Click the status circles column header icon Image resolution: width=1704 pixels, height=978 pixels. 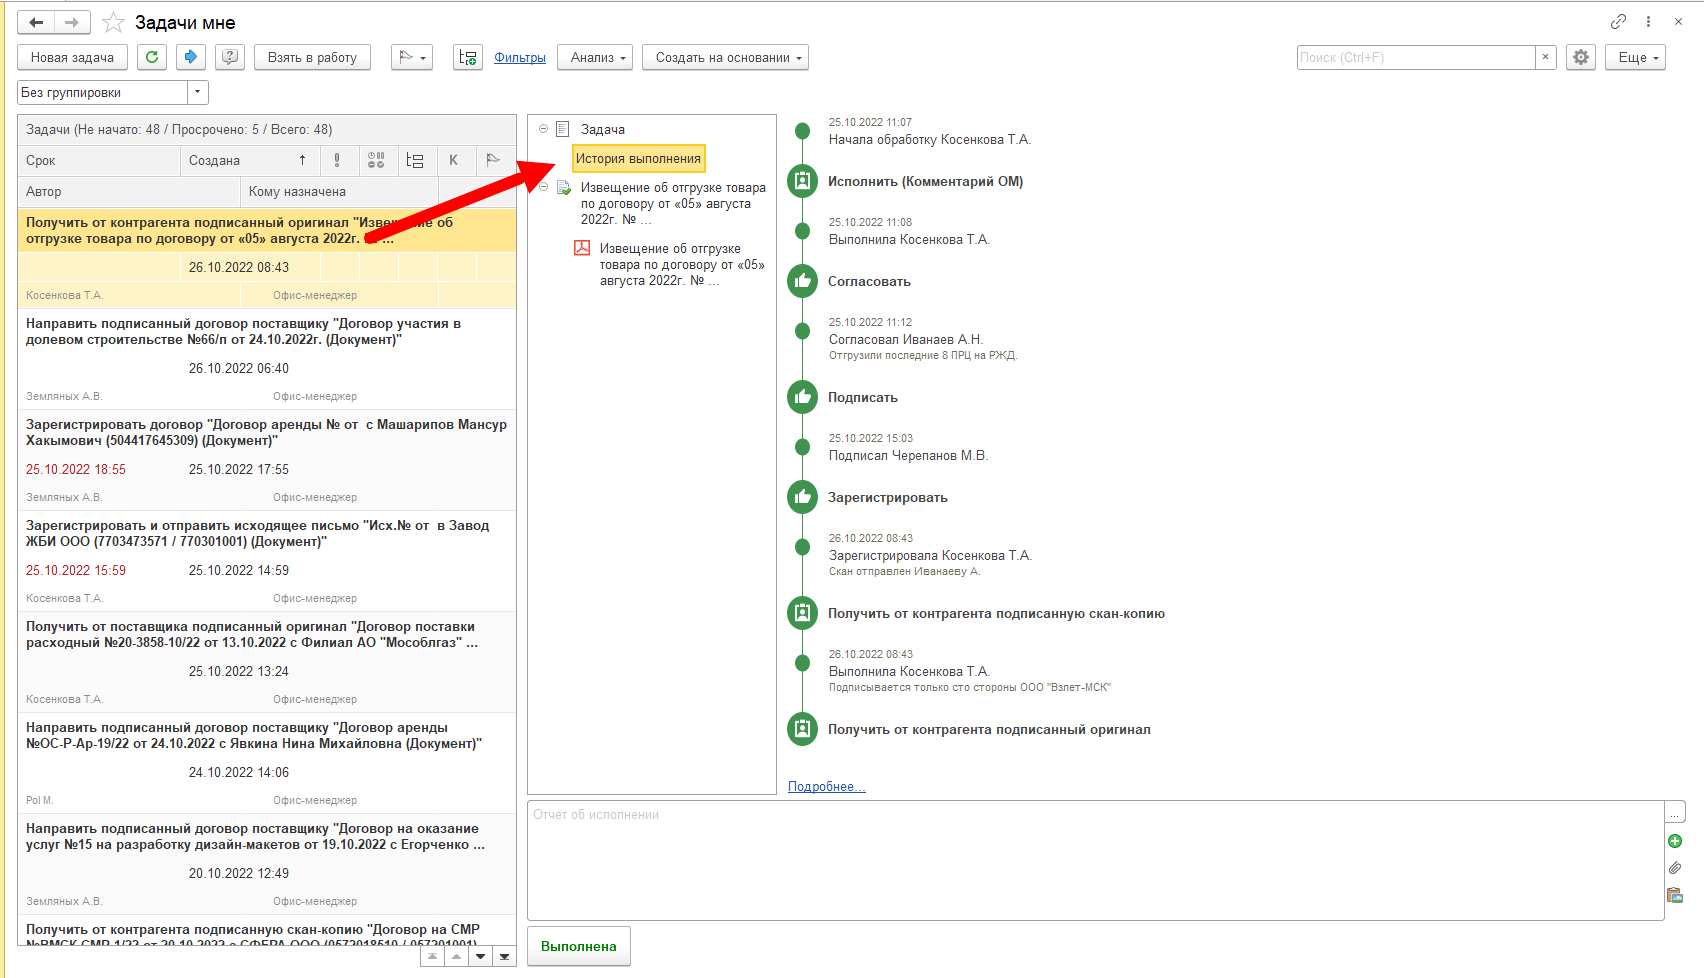click(x=376, y=160)
